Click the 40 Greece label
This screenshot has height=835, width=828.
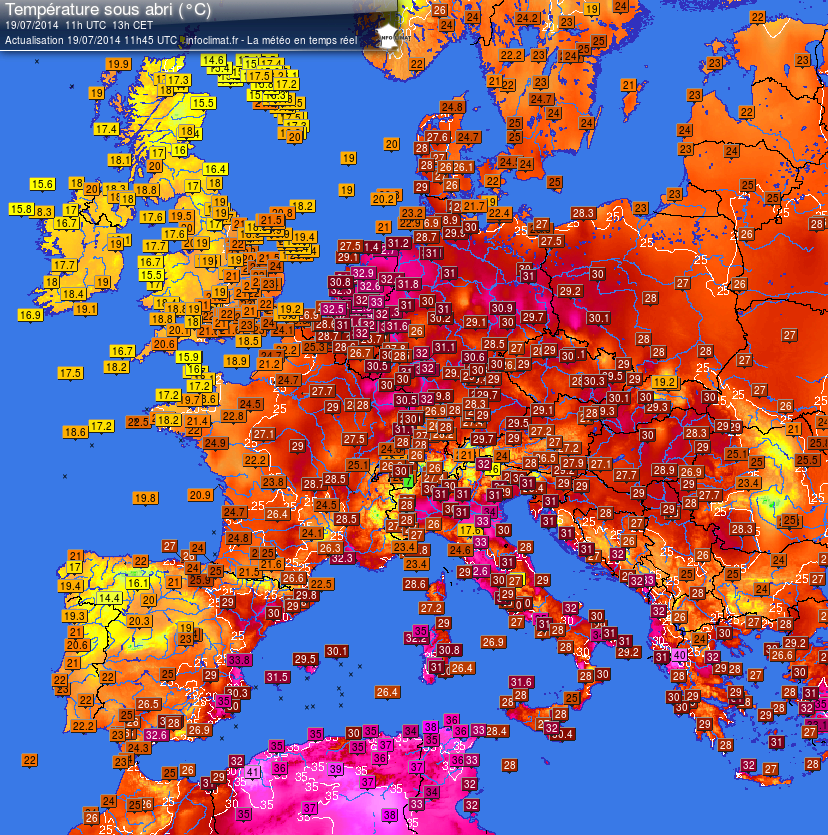[679, 654]
